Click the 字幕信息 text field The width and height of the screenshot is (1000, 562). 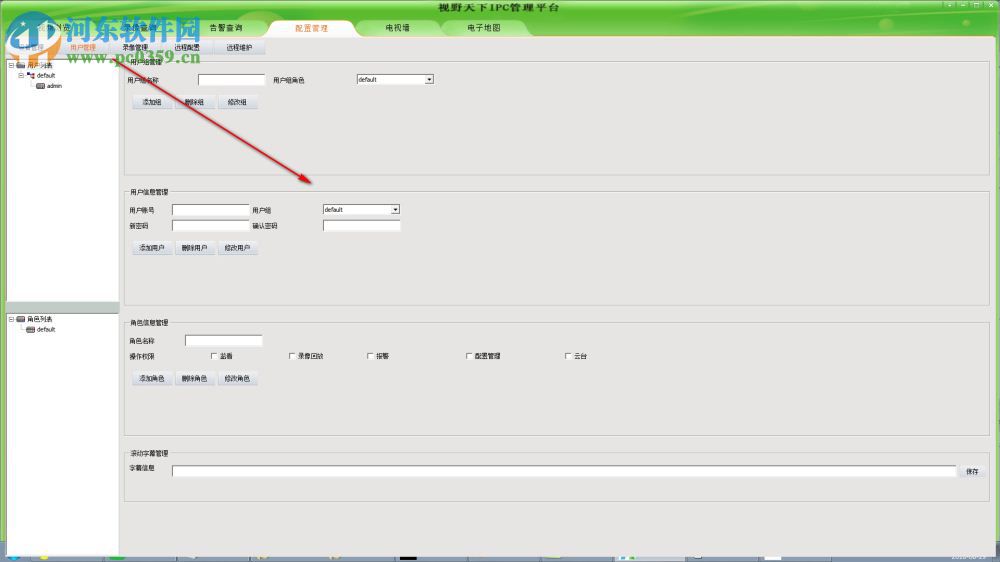564,471
